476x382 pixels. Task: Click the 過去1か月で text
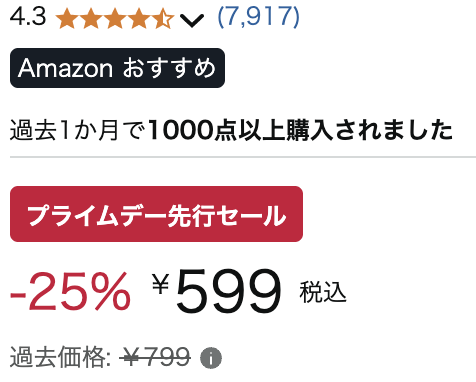pyautogui.click(x=78, y=130)
